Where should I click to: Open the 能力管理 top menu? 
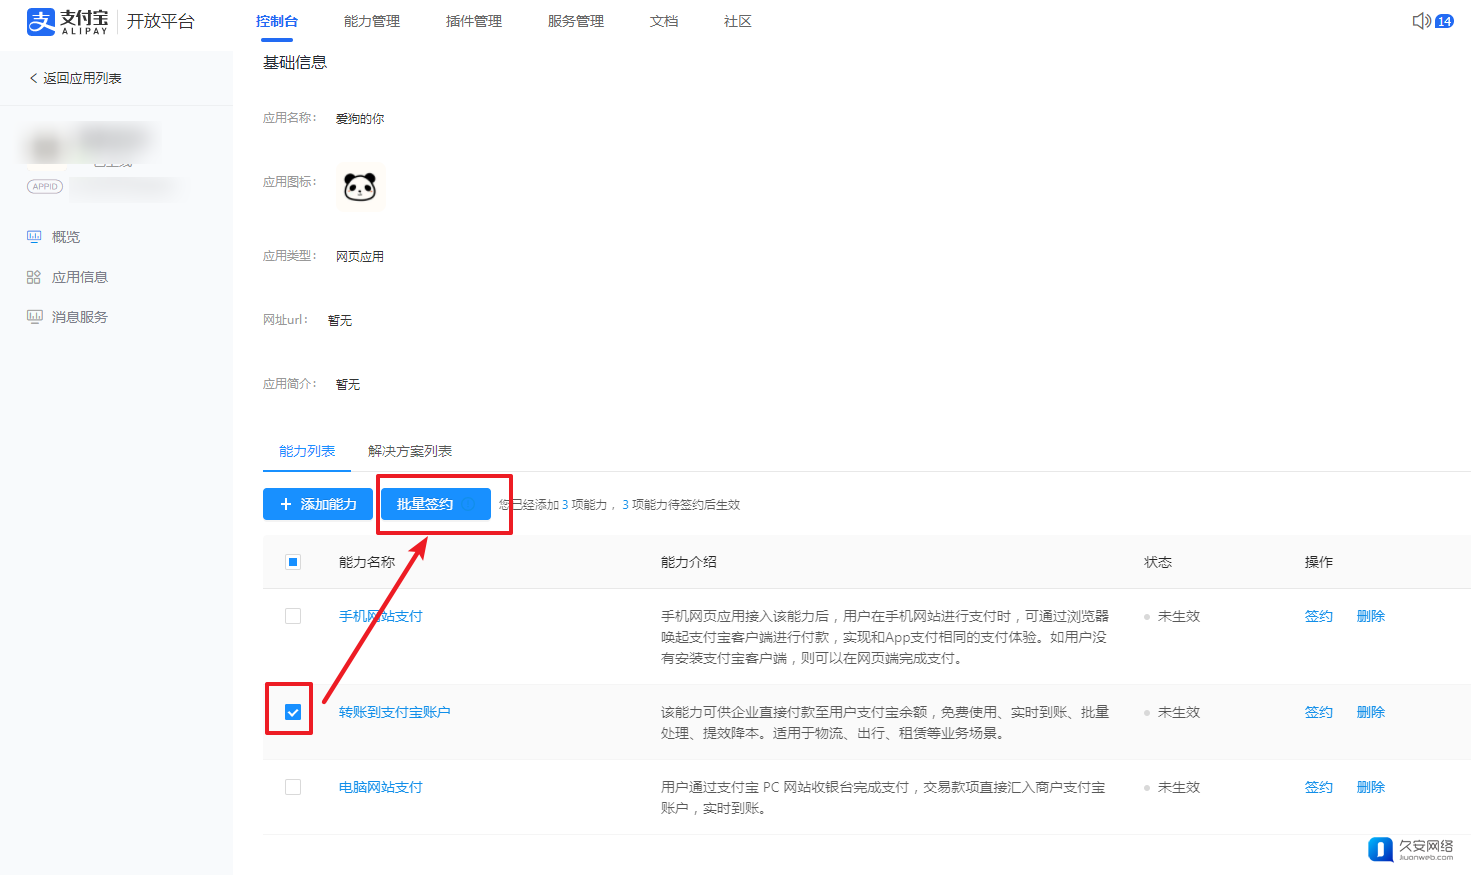coord(372,21)
